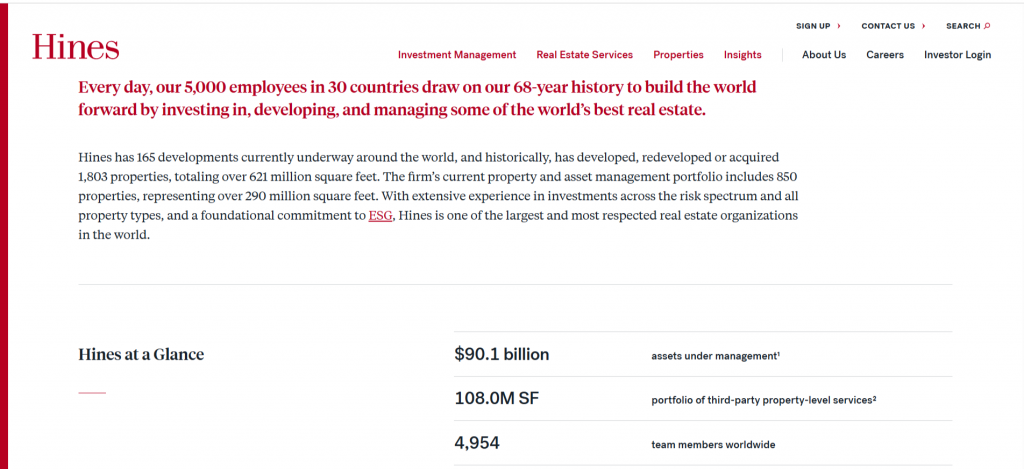Follow the ESG hyperlink in the paragraph

coord(380,215)
